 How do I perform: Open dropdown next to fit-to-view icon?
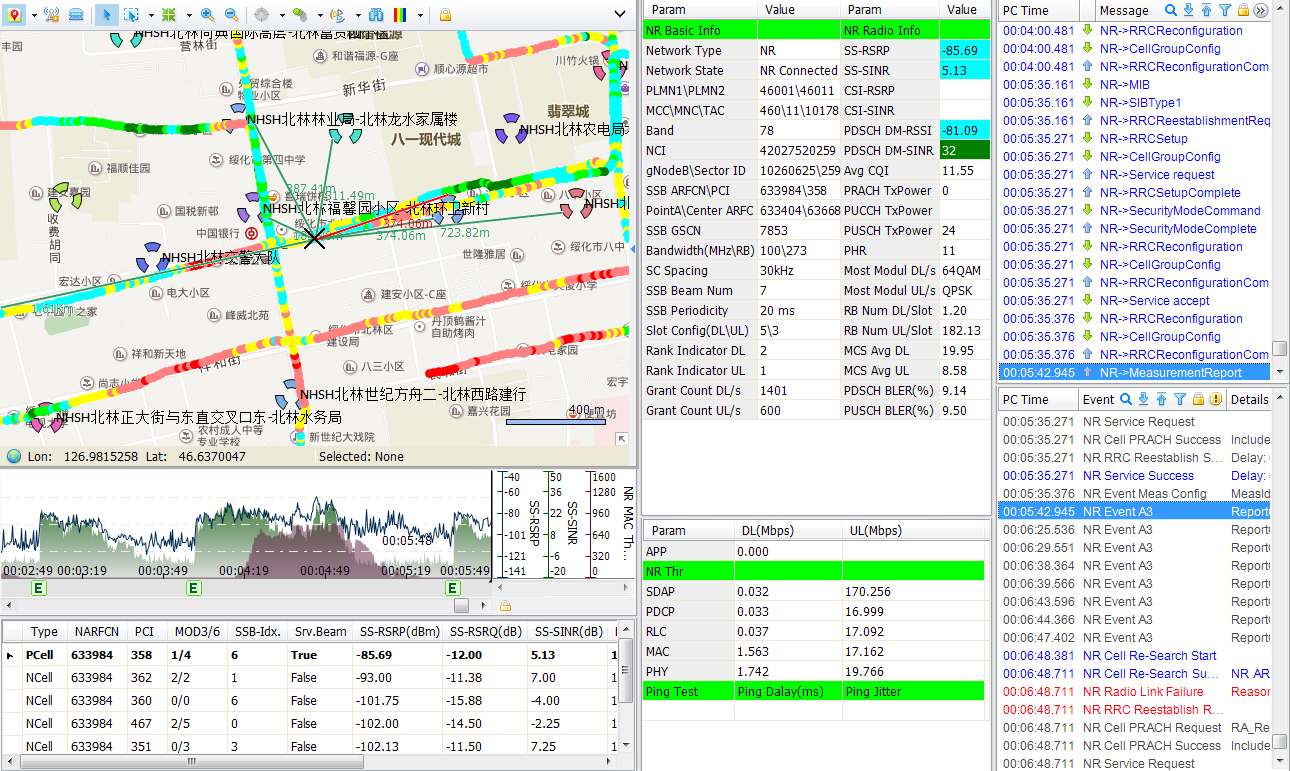(188, 16)
